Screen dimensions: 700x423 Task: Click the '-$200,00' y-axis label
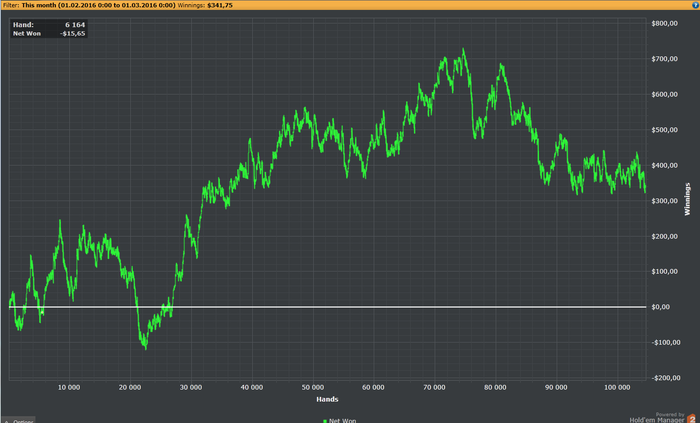tap(666, 378)
